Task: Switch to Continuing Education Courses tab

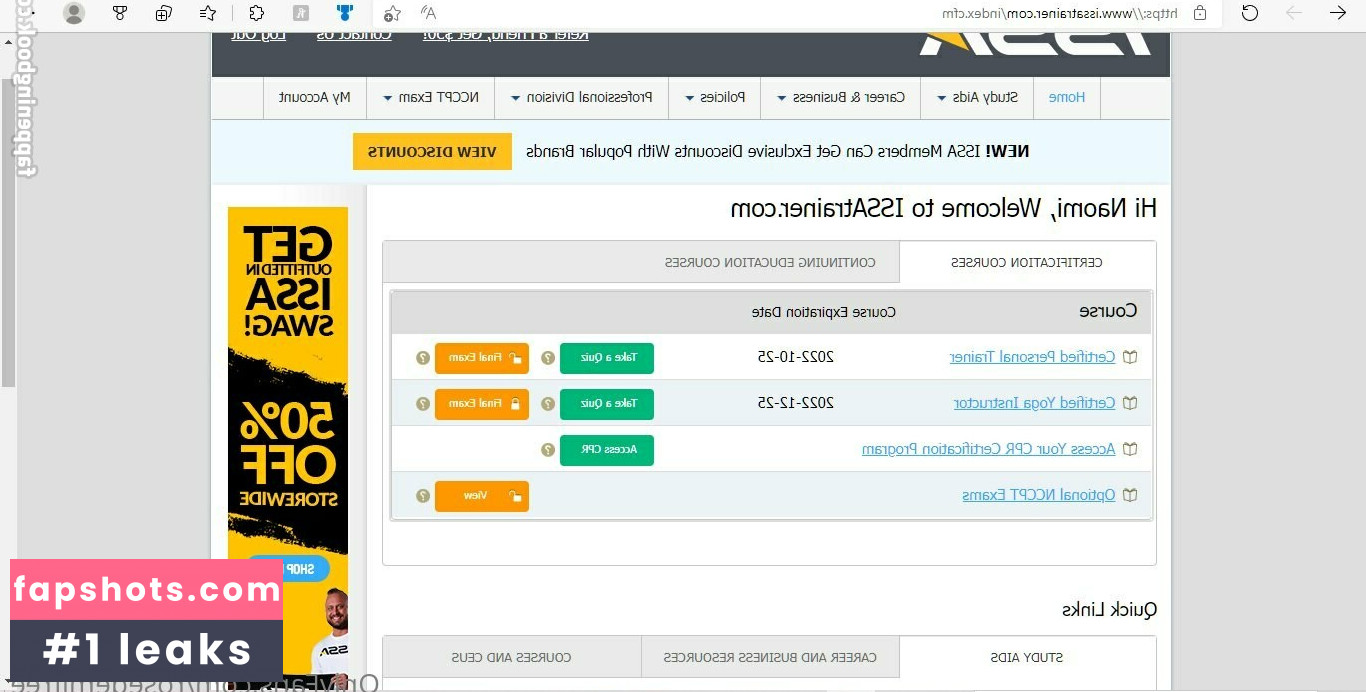Action: tap(770, 263)
